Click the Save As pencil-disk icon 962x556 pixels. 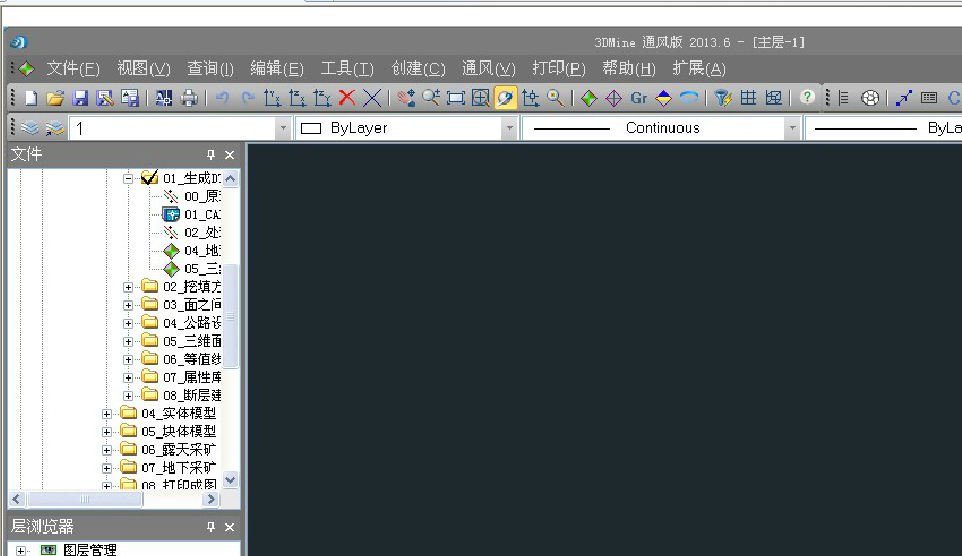coord(105,98)
